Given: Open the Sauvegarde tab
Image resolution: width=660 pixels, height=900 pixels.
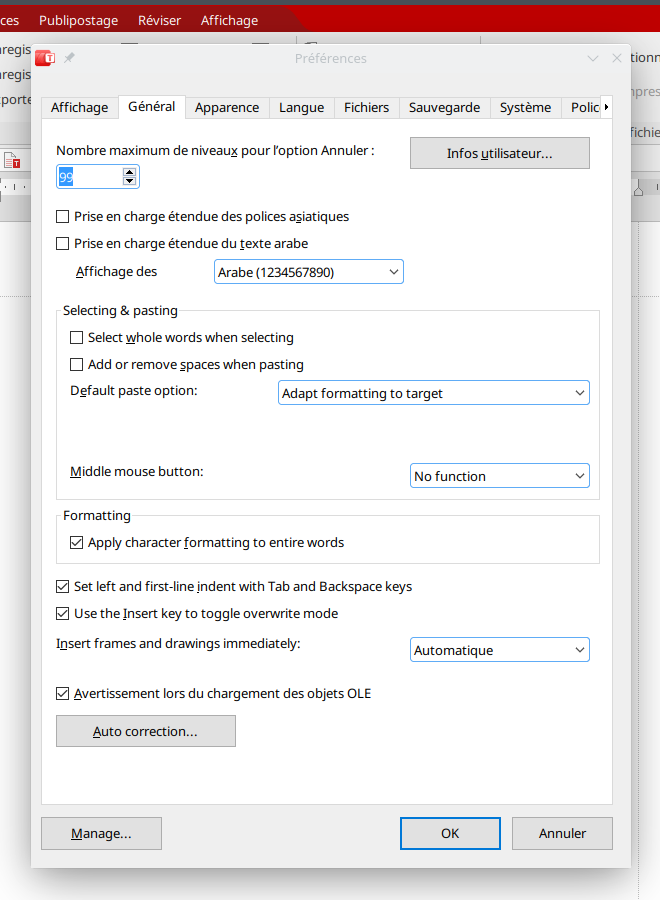Looking at the screenshot, I should pos(444,108).
